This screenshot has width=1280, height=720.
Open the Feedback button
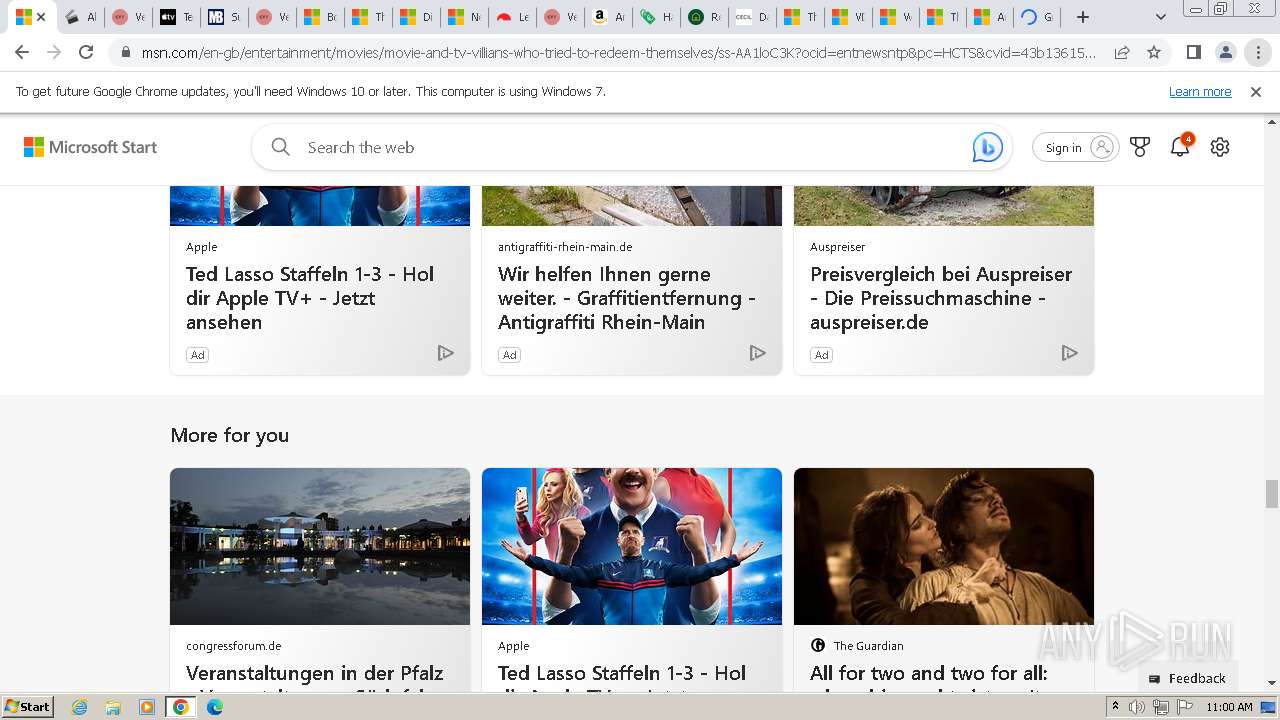click(x=1188, y=678)
